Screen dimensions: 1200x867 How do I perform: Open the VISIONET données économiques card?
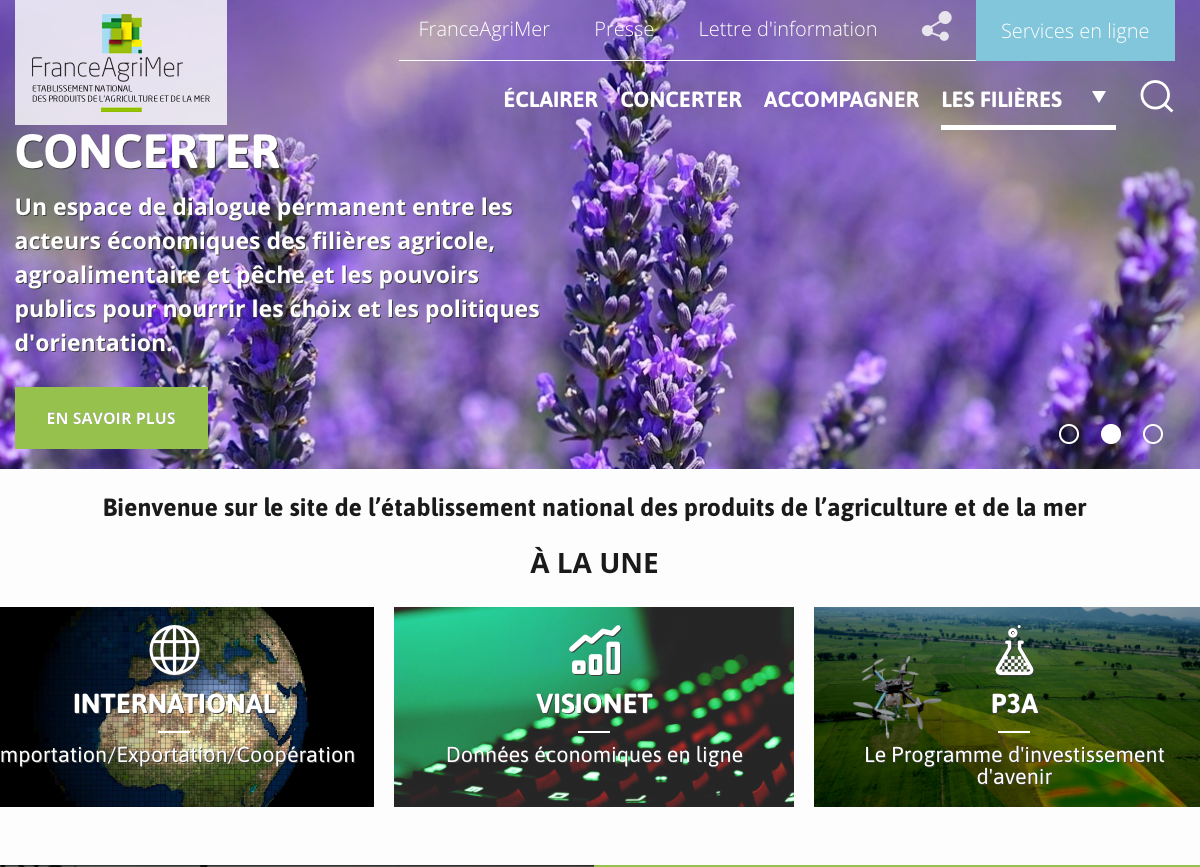594,706
